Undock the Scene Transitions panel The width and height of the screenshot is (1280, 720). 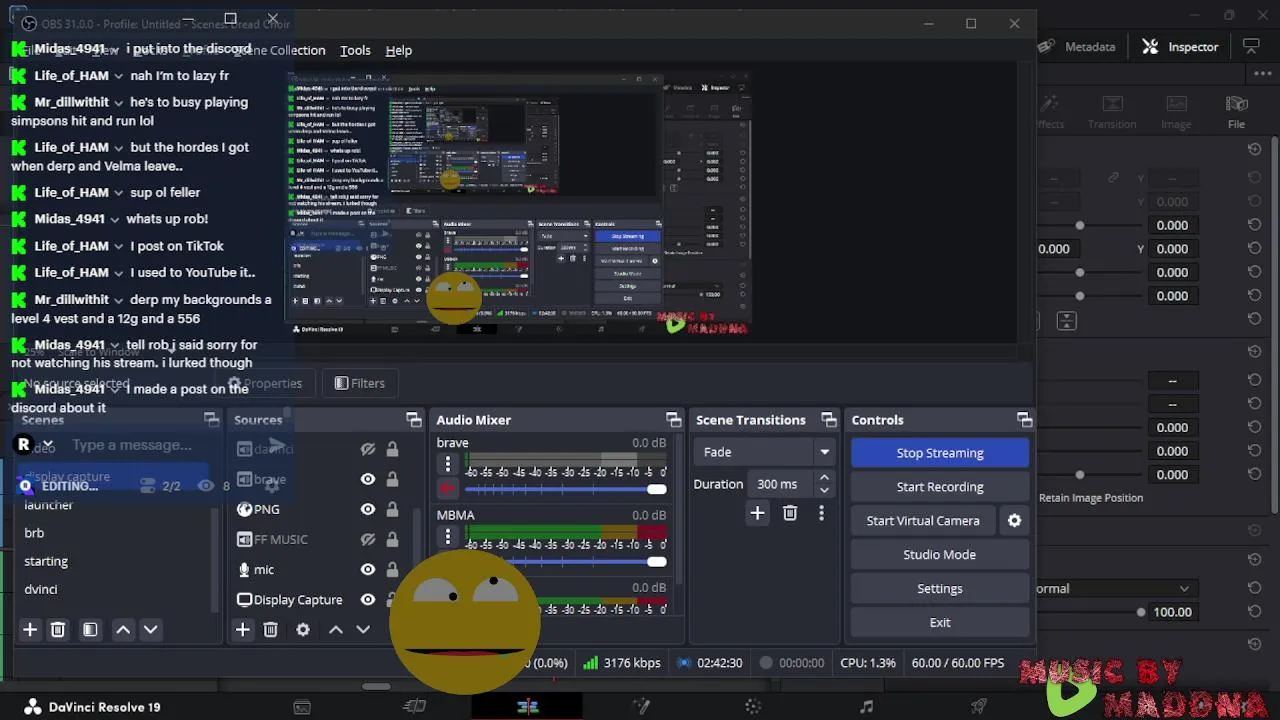[829, 420]
